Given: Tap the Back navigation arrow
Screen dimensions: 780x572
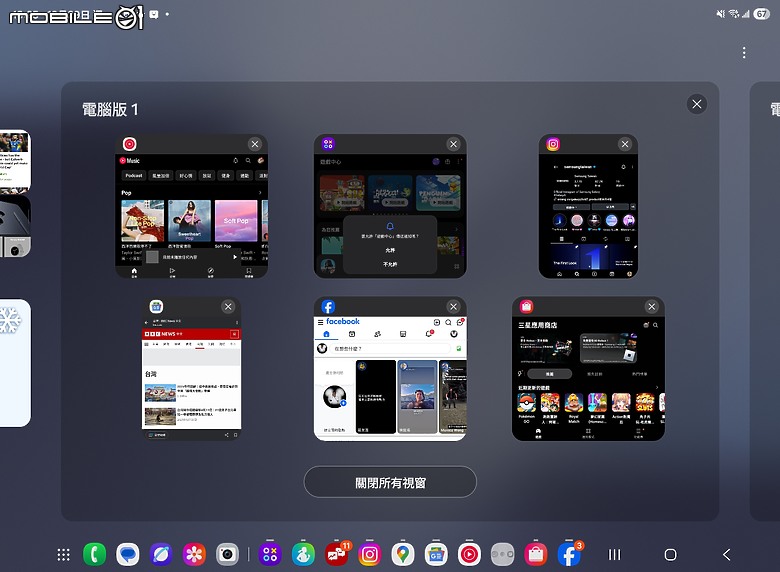Looking at the screenshot, I should 727,555.
